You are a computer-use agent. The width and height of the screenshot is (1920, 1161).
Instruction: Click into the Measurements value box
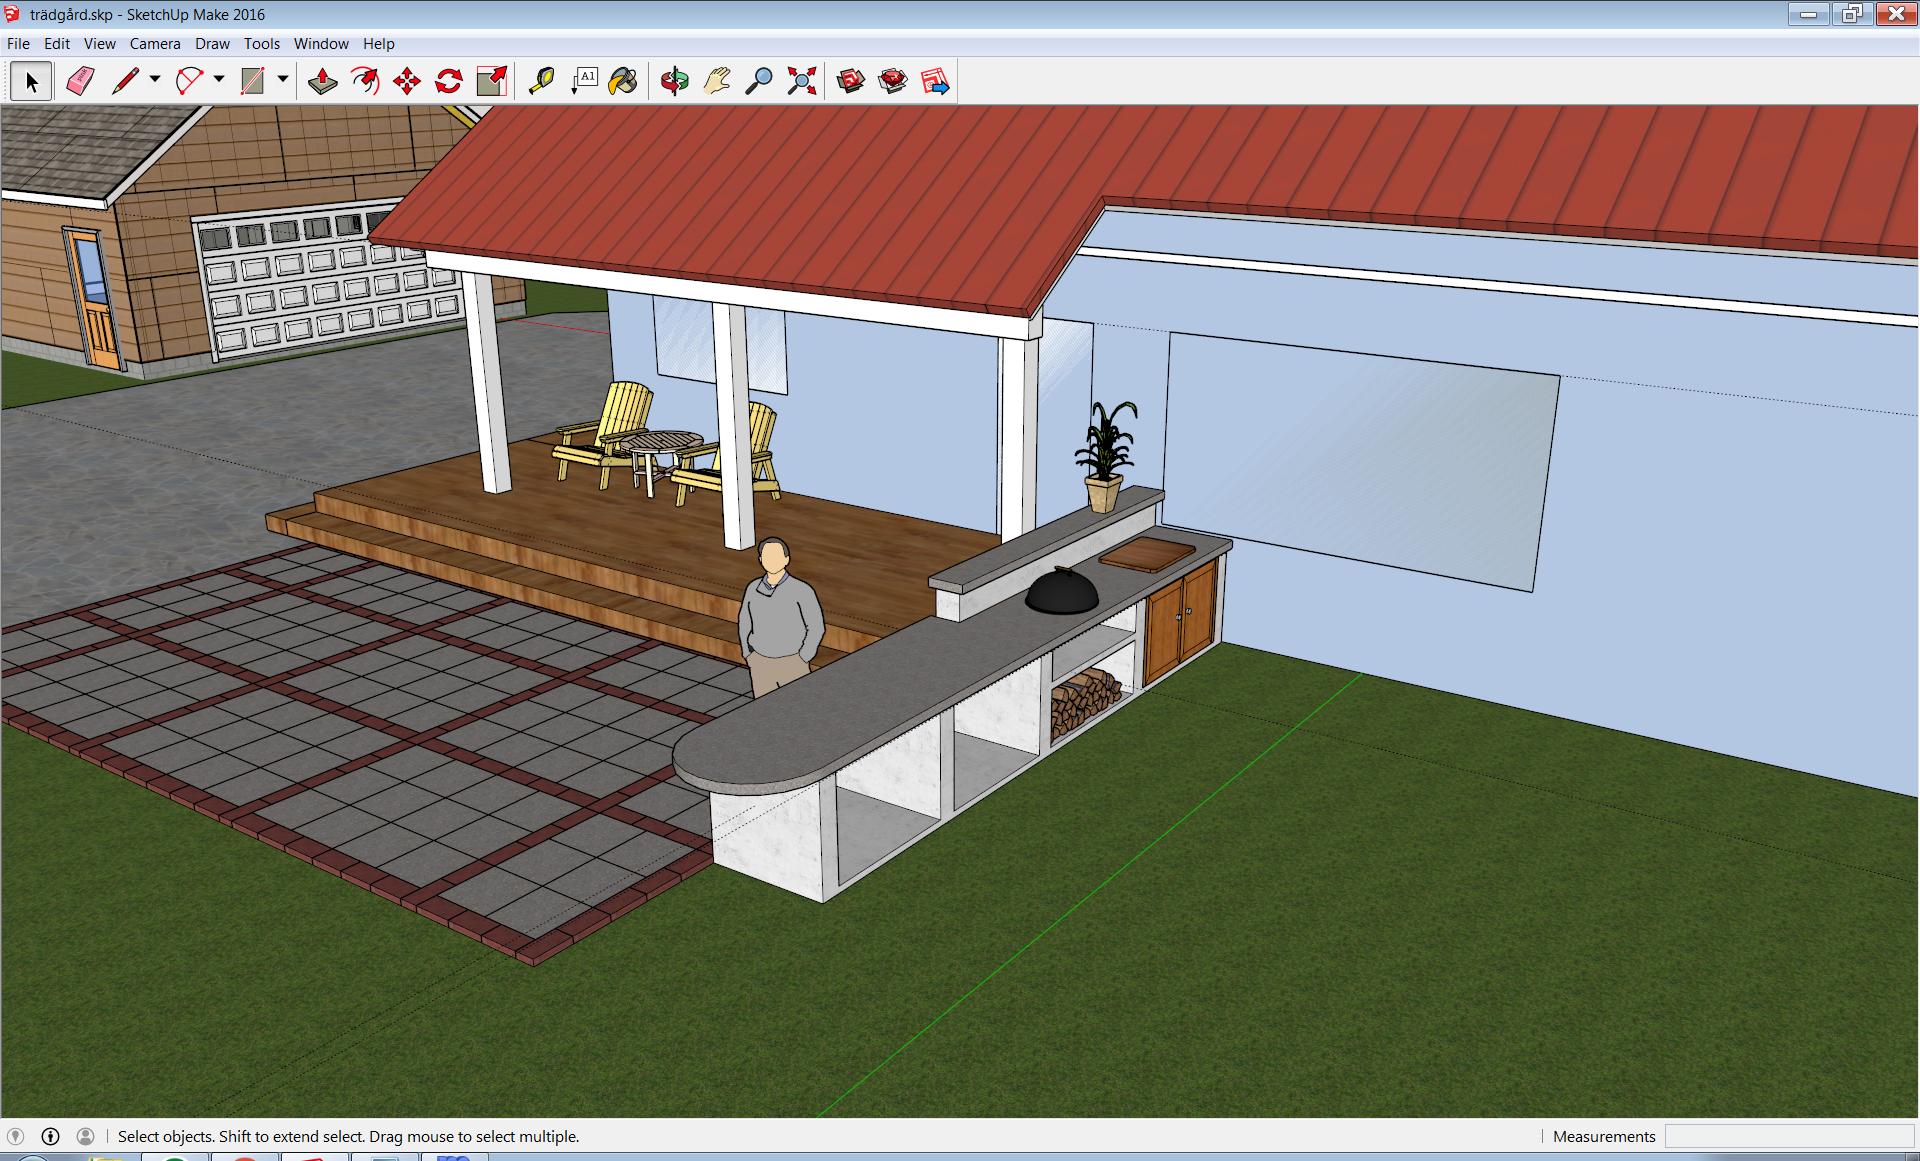click(x=1788, y=1136)
